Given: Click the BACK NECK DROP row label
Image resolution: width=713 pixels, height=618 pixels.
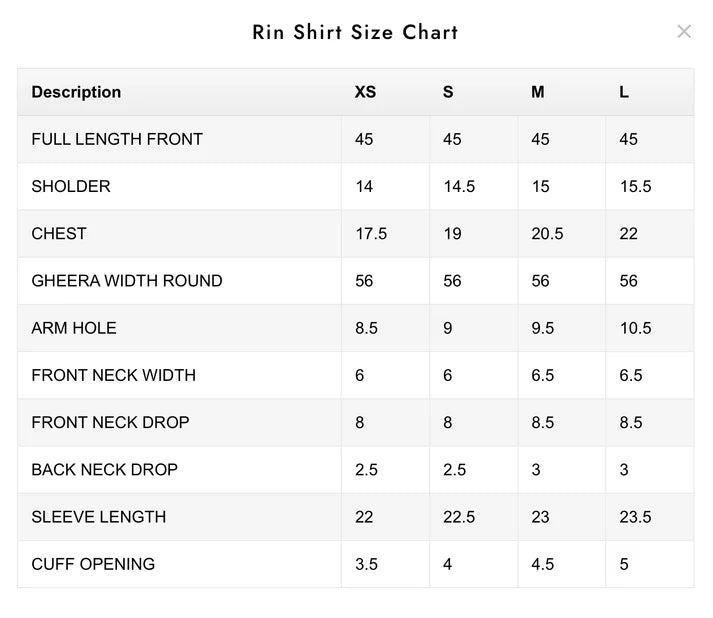Looking at the screenshot, I should tap(105, 470).
